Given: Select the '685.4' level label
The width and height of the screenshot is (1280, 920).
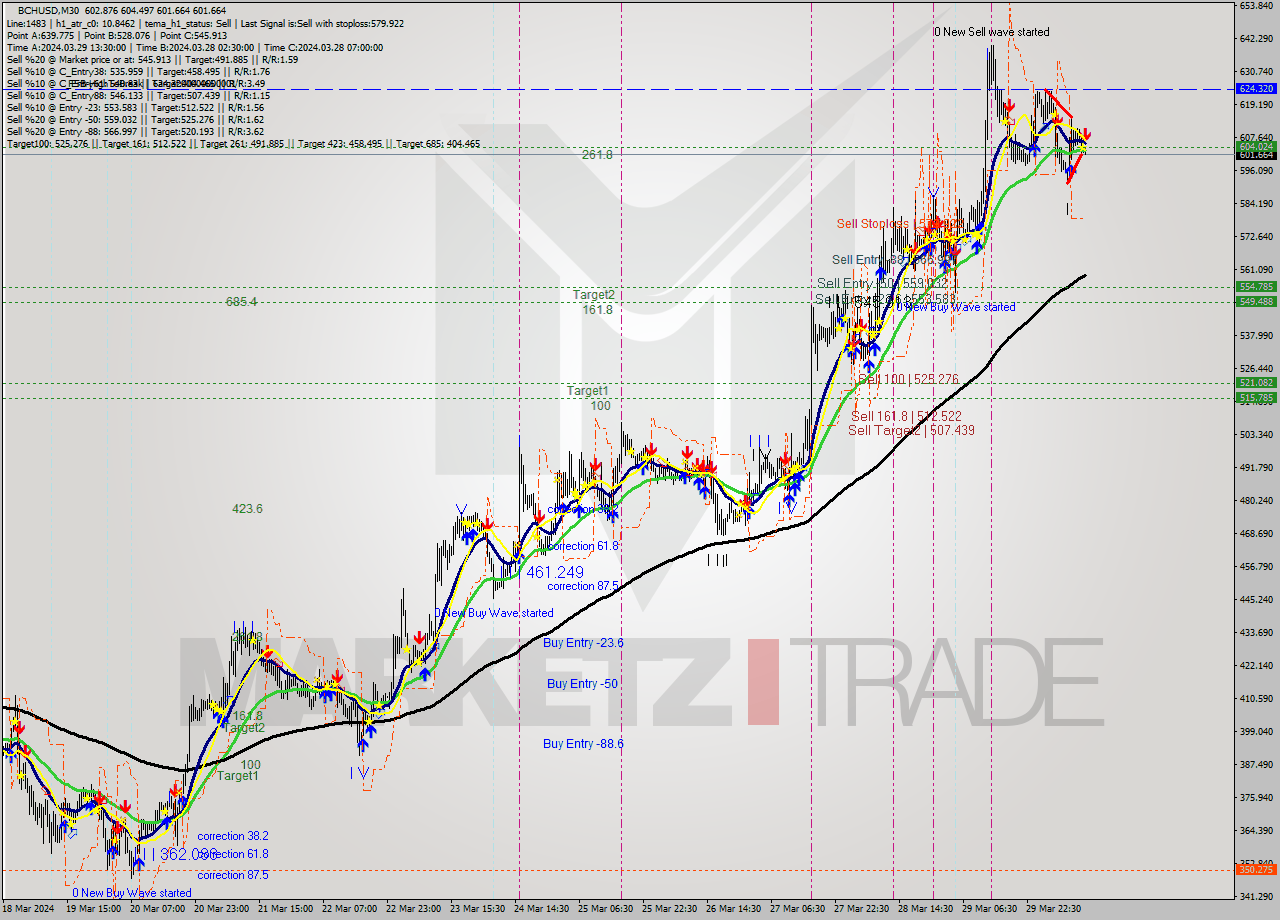Looking at the screenshot, I should [x=241, y=301].
